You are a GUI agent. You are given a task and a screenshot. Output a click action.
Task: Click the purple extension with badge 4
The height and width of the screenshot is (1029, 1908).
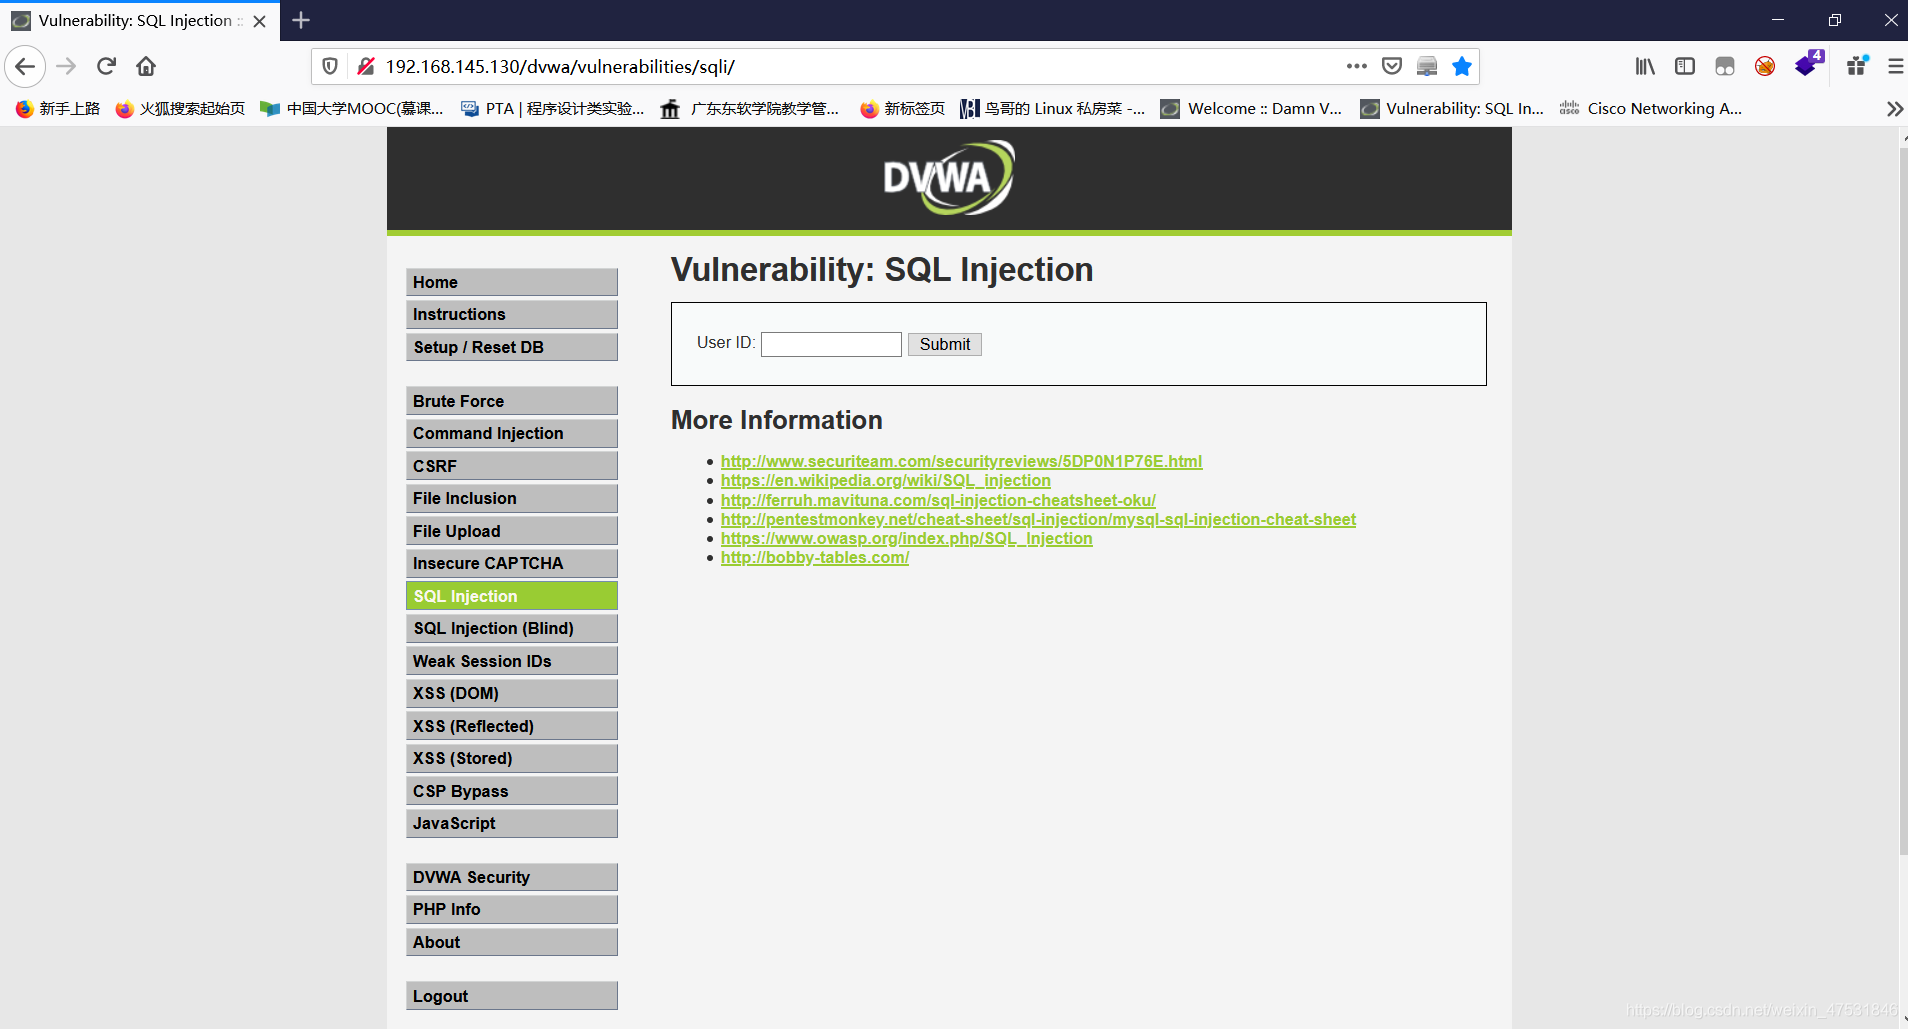coord(1808,66)
